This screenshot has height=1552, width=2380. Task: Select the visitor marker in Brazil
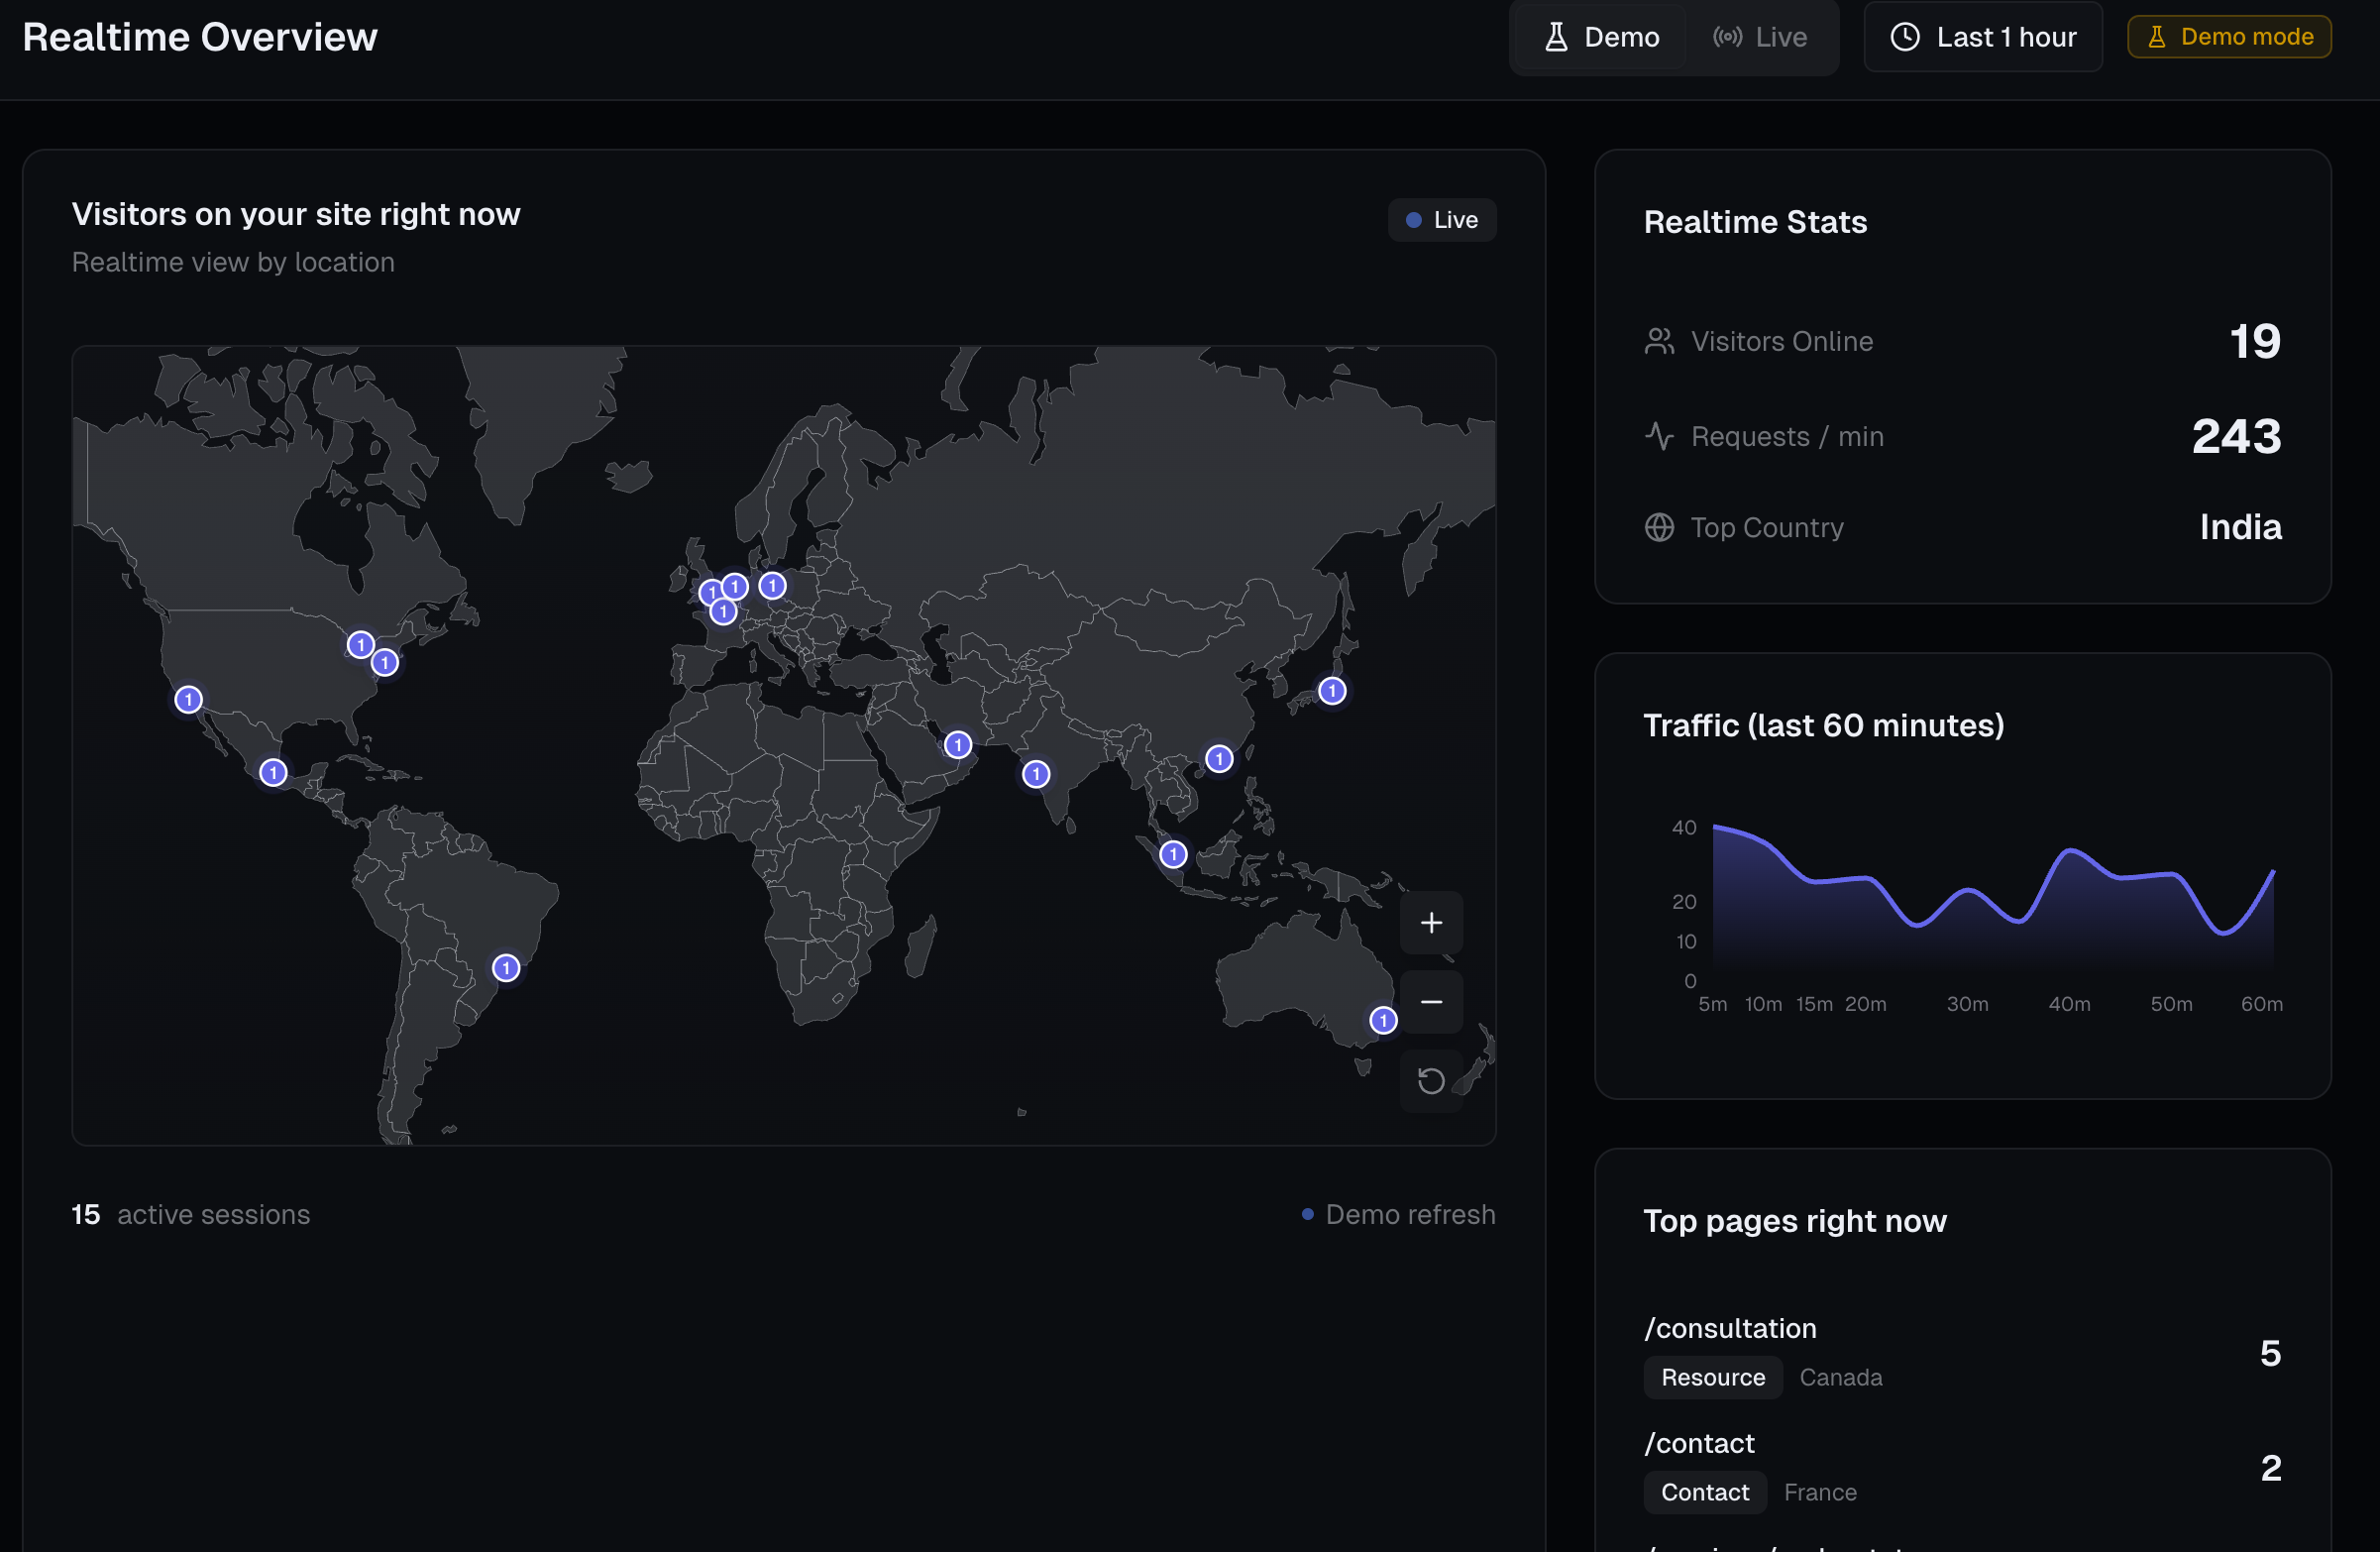click(506, 967)
